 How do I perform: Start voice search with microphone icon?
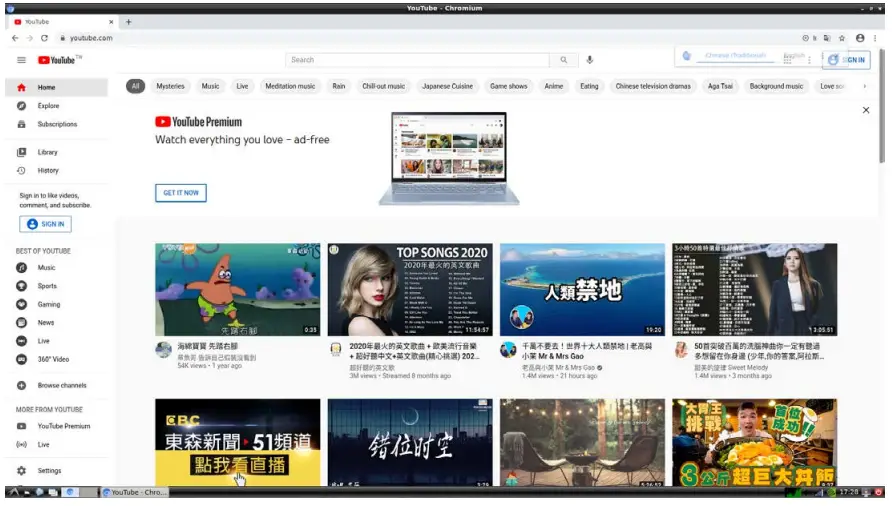coord(590,60)
